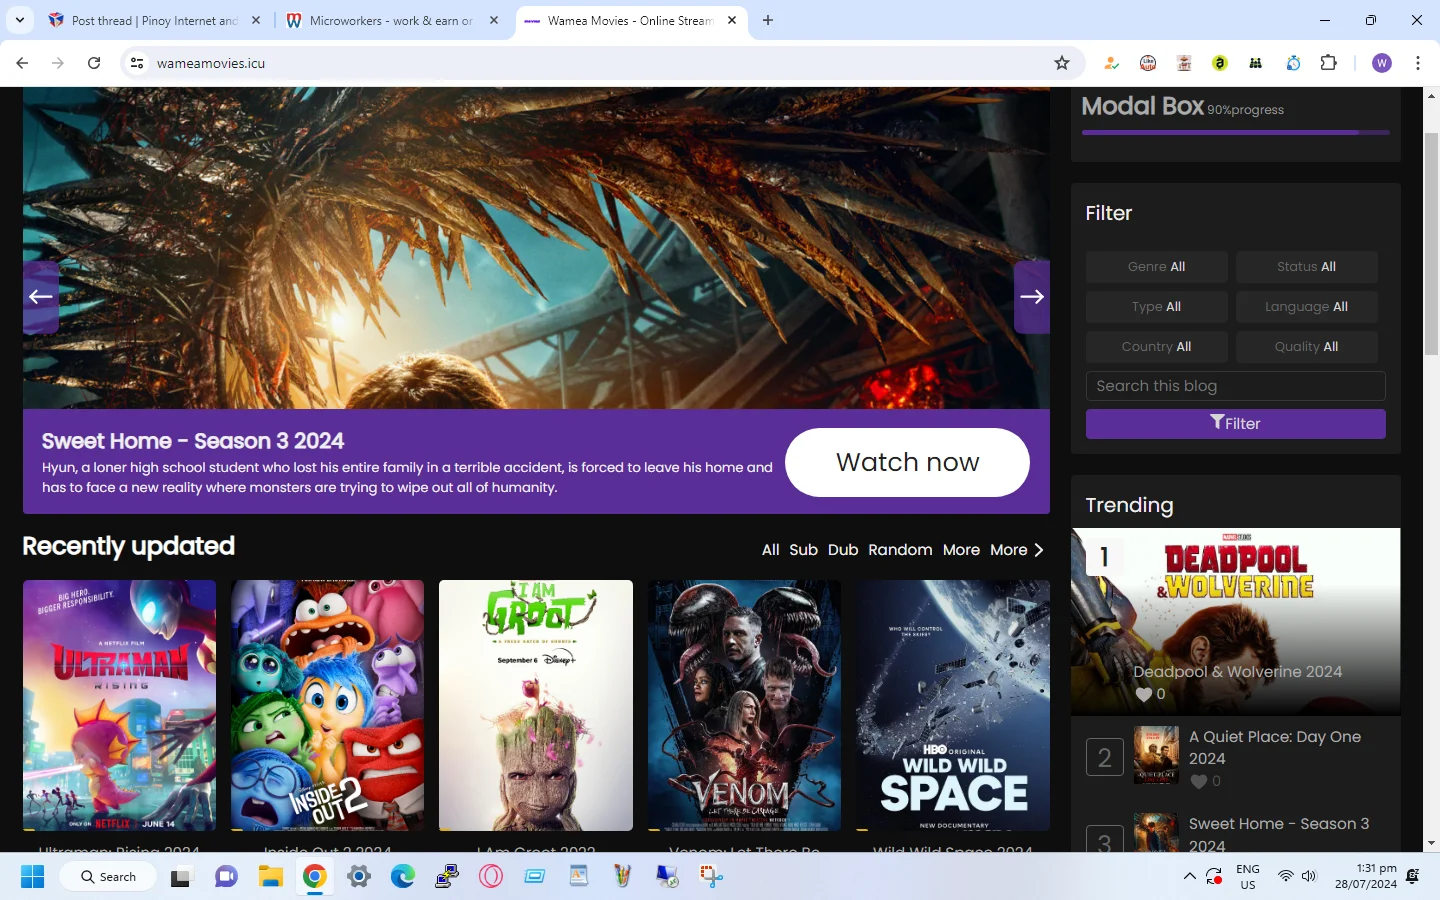Open the volume speaker tray icon

point(1309,877)
